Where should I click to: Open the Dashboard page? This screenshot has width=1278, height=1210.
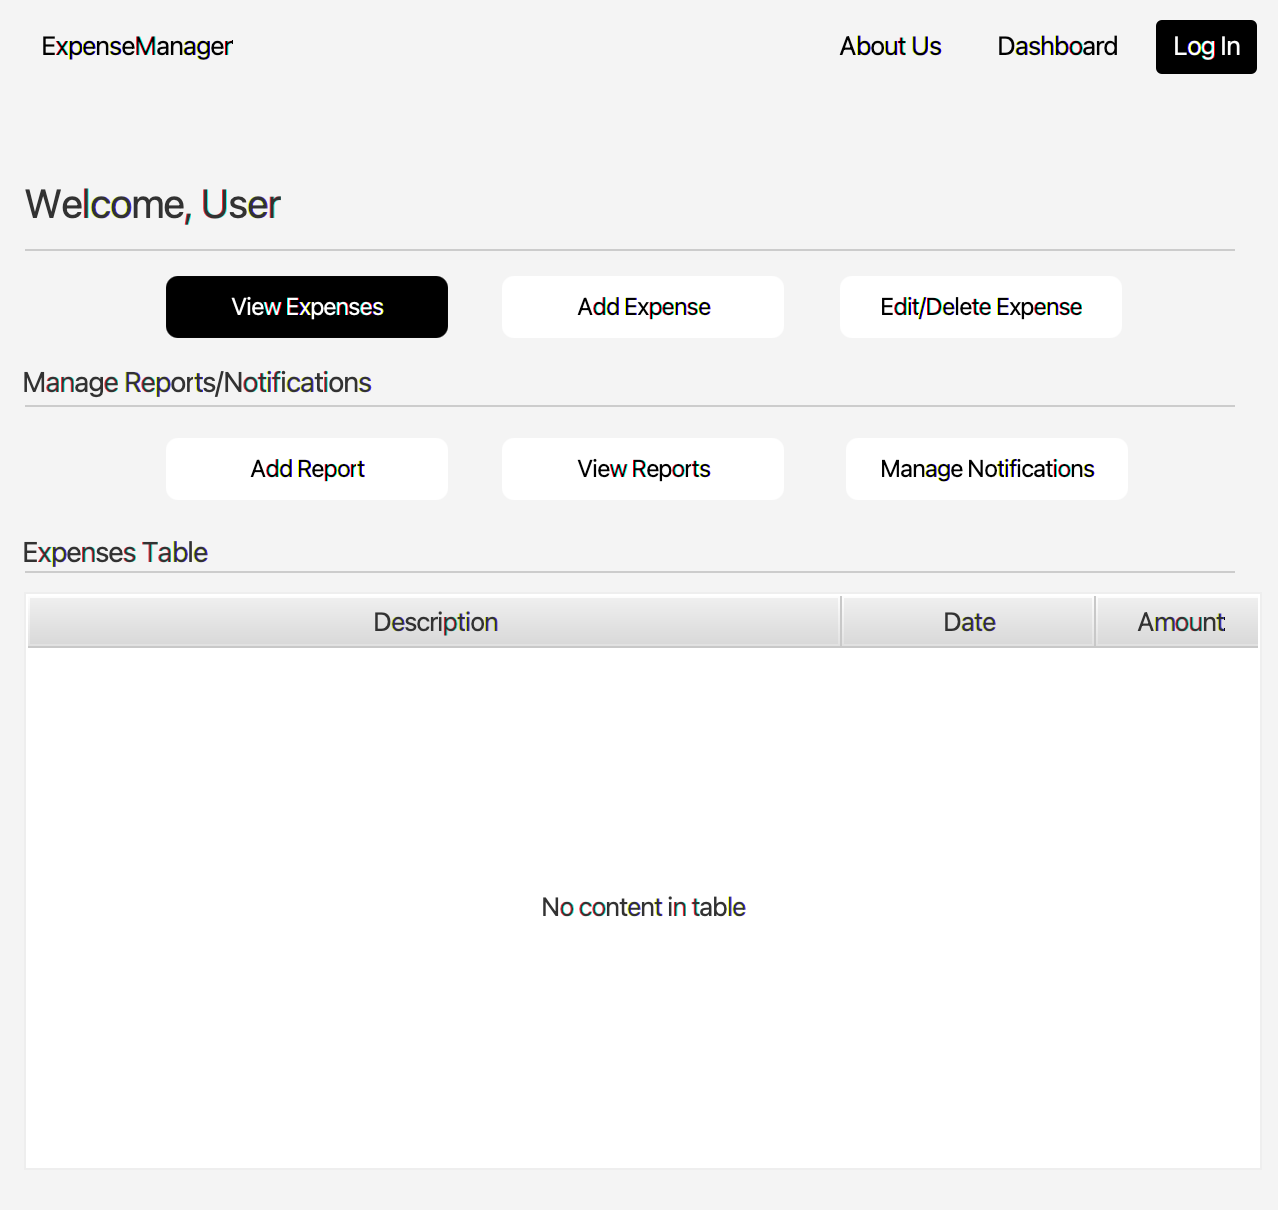coord(1057,46)
